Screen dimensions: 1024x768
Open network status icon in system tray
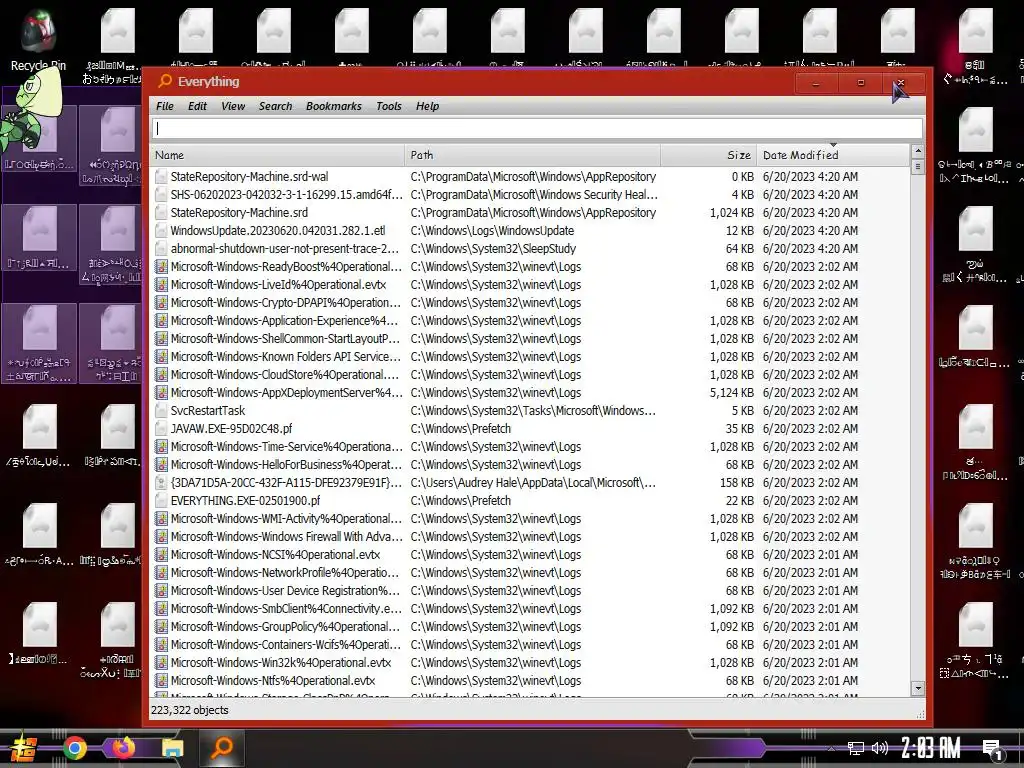[x=856, y=748]
